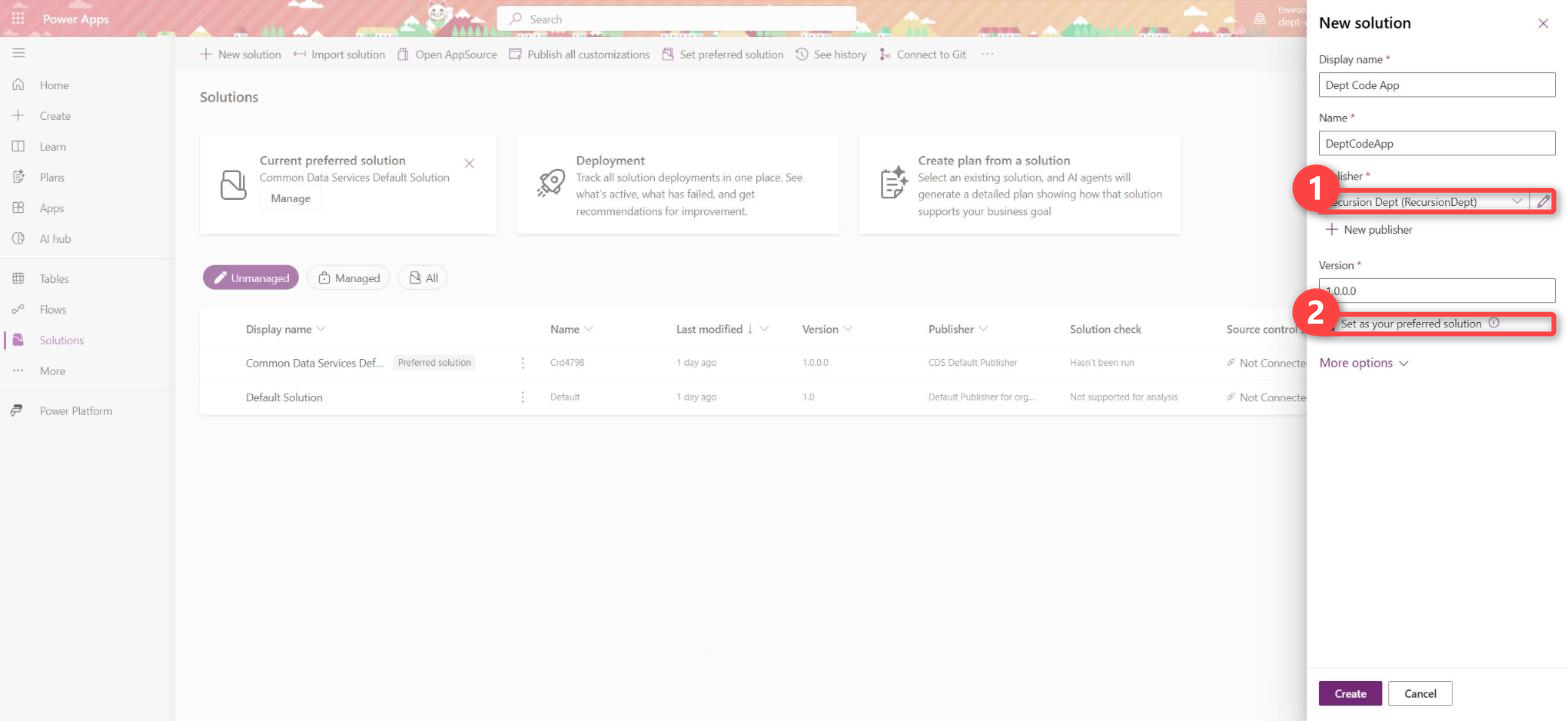Open the app launcher waffle icon
The height and width of the screenshot is (721, 1568).
(18, 18)
